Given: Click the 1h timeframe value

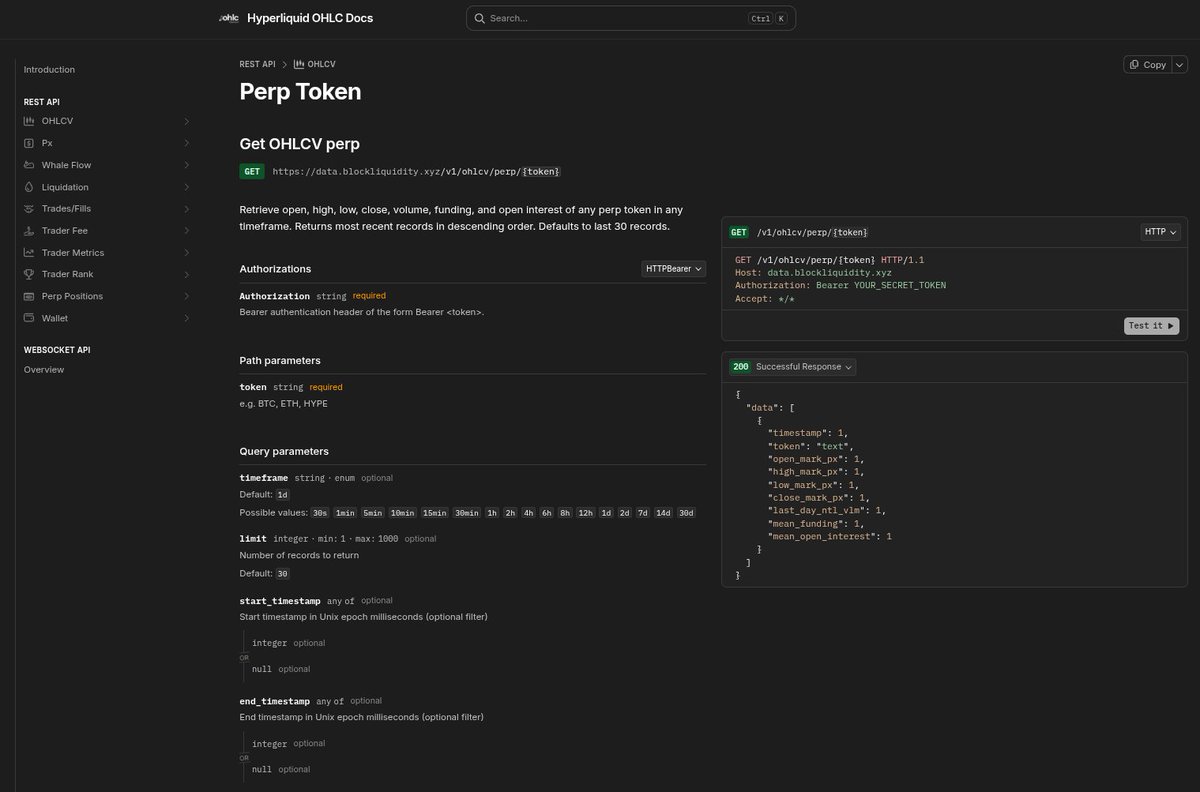Looking at the screenshot, I should click(492, 513).
